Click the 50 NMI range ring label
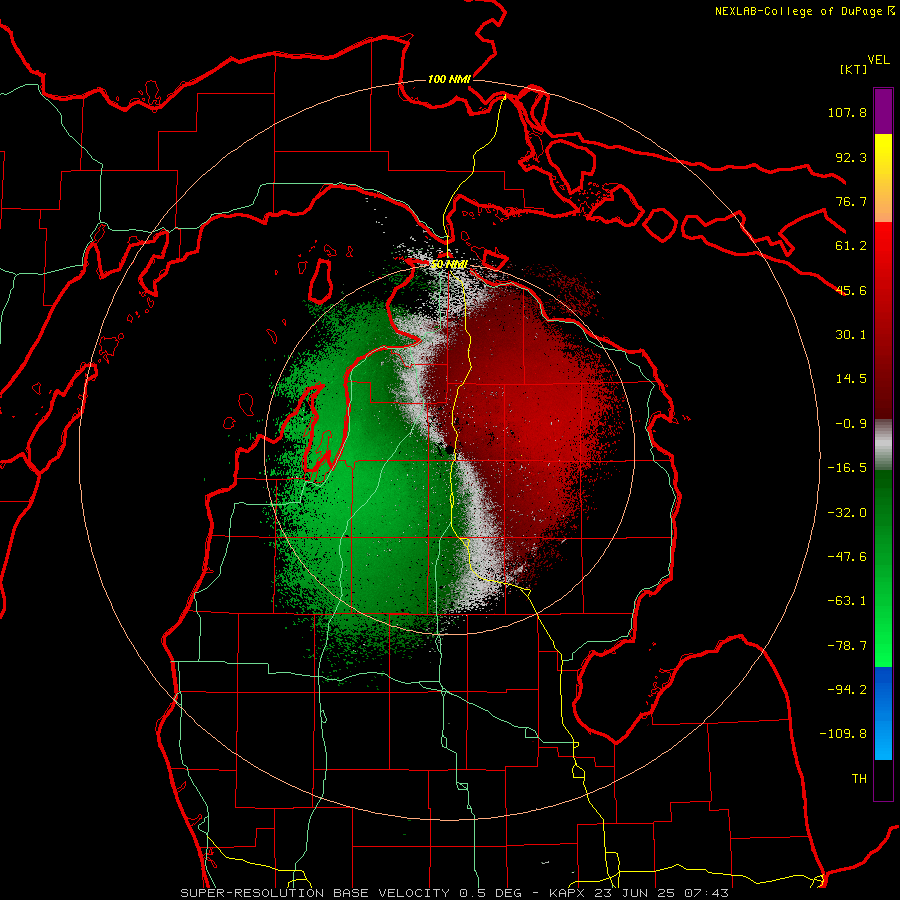 449,265
